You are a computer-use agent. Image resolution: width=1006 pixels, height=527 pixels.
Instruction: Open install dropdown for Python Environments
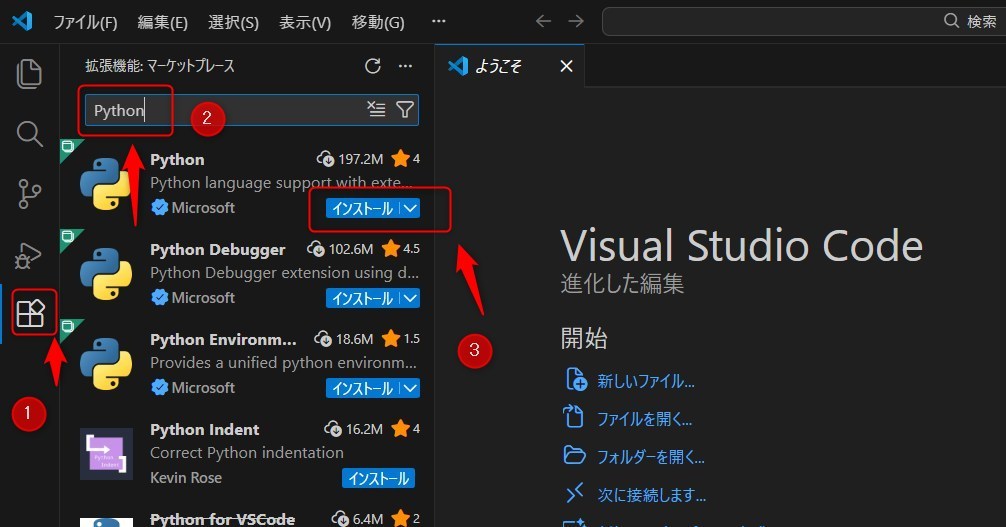[411, 388]
